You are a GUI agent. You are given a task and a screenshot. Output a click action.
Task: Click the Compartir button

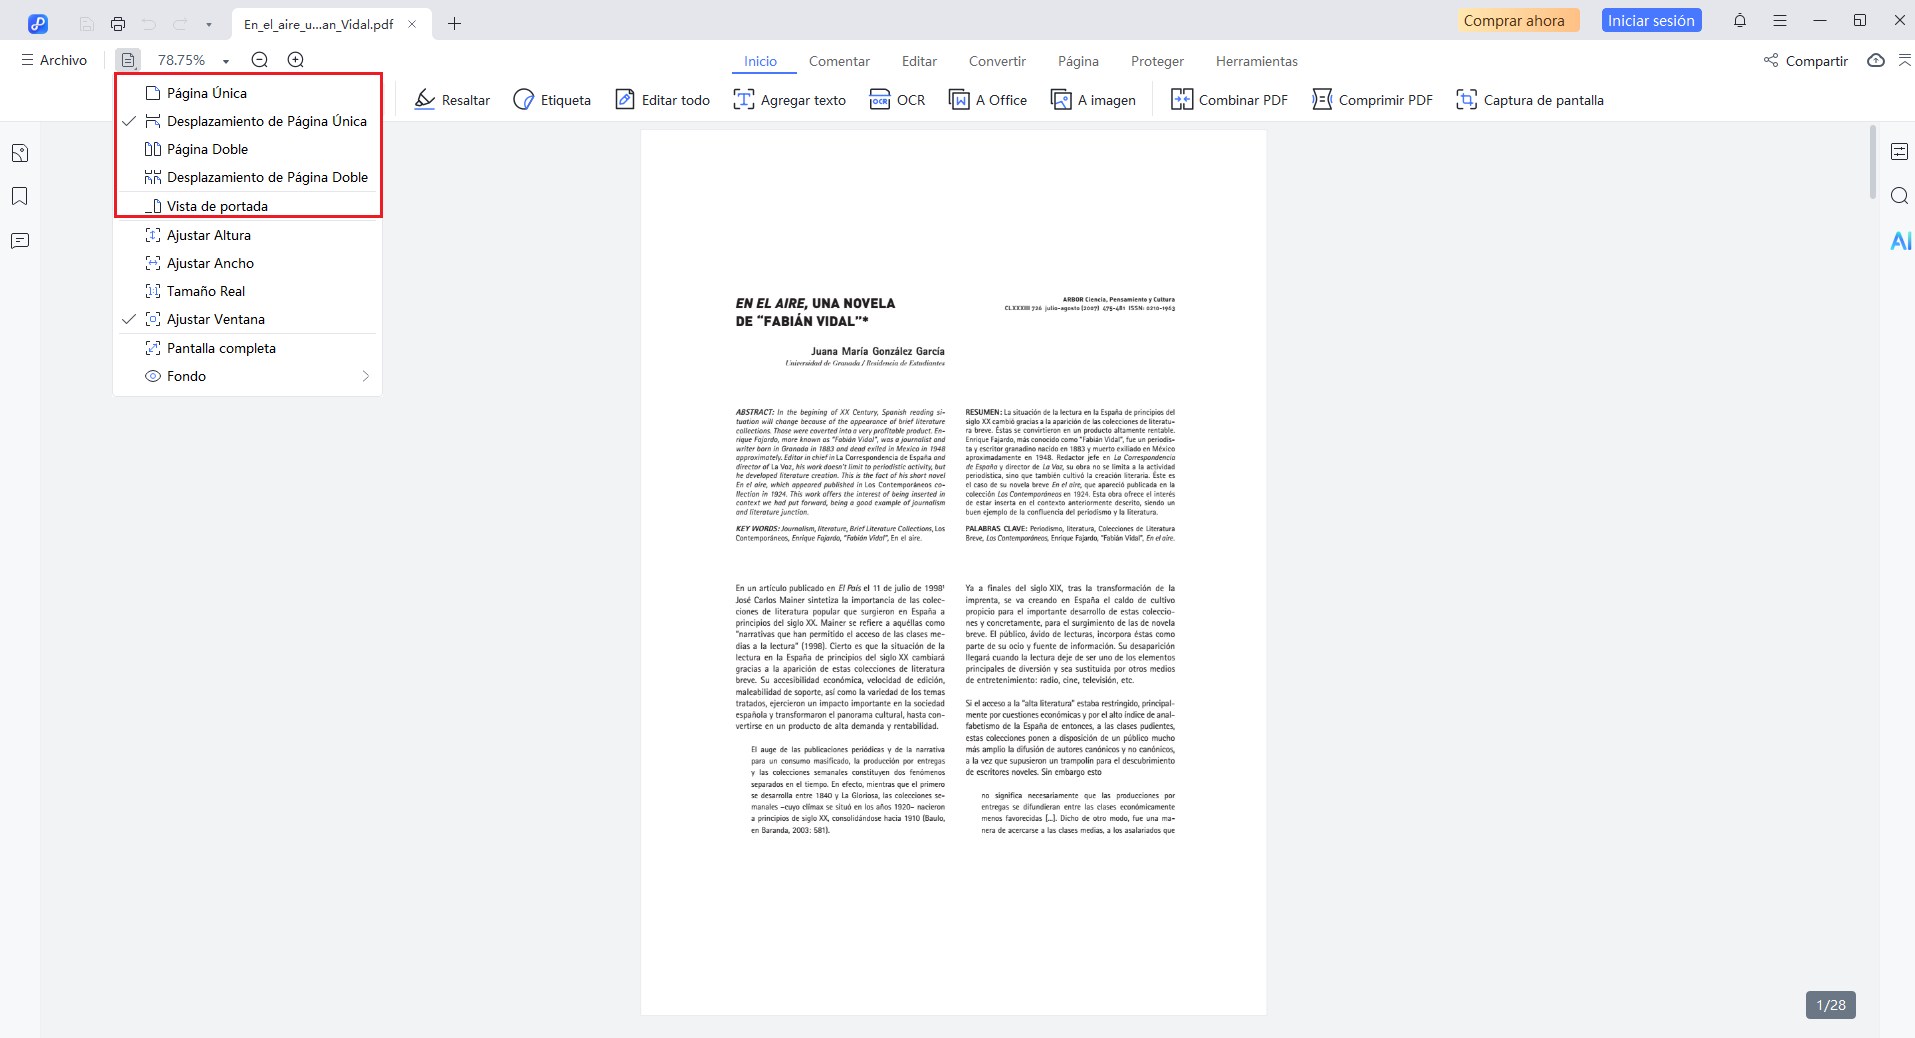point(1805,61)
